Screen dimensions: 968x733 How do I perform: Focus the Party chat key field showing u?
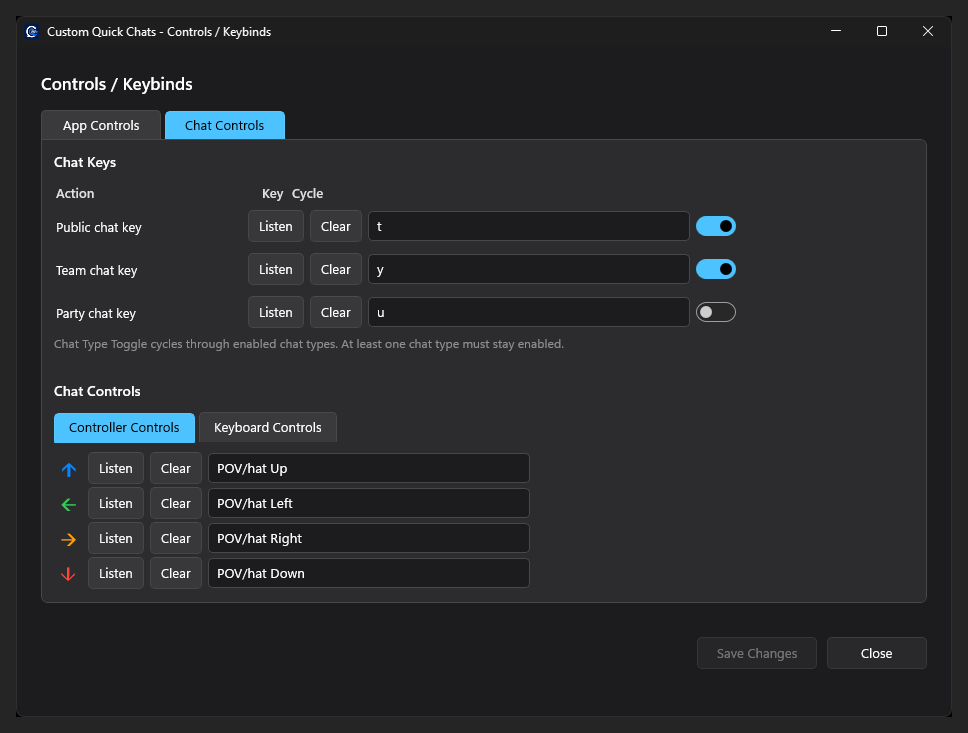(x=528, y=312)
